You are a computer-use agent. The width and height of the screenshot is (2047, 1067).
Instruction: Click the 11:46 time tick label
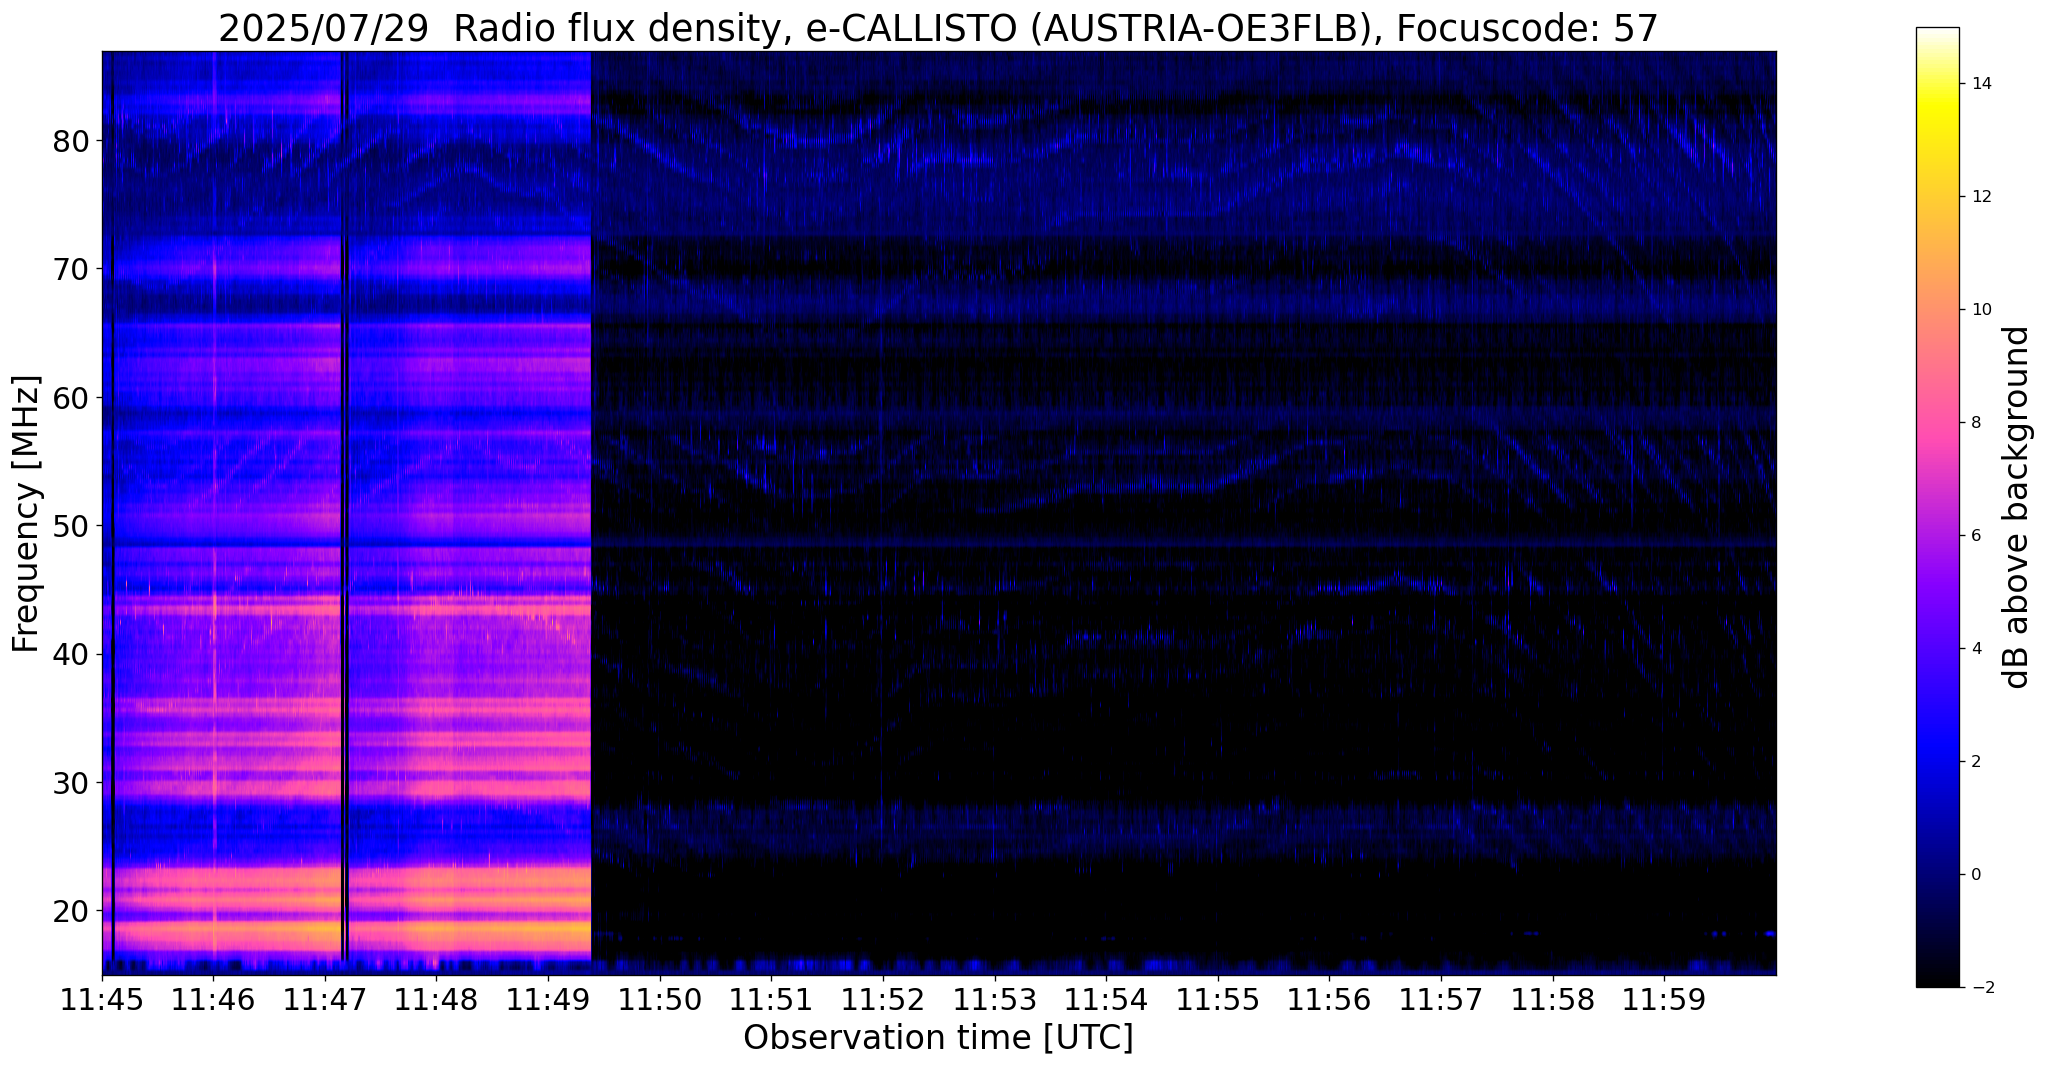pos(214,1000)
